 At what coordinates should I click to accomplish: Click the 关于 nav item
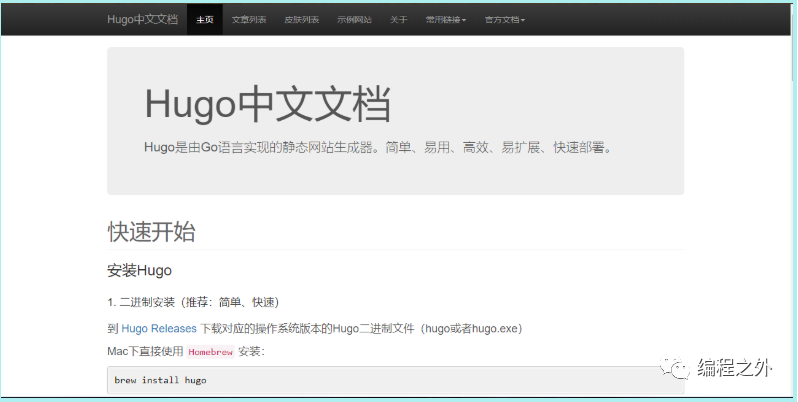coord(398,20)
